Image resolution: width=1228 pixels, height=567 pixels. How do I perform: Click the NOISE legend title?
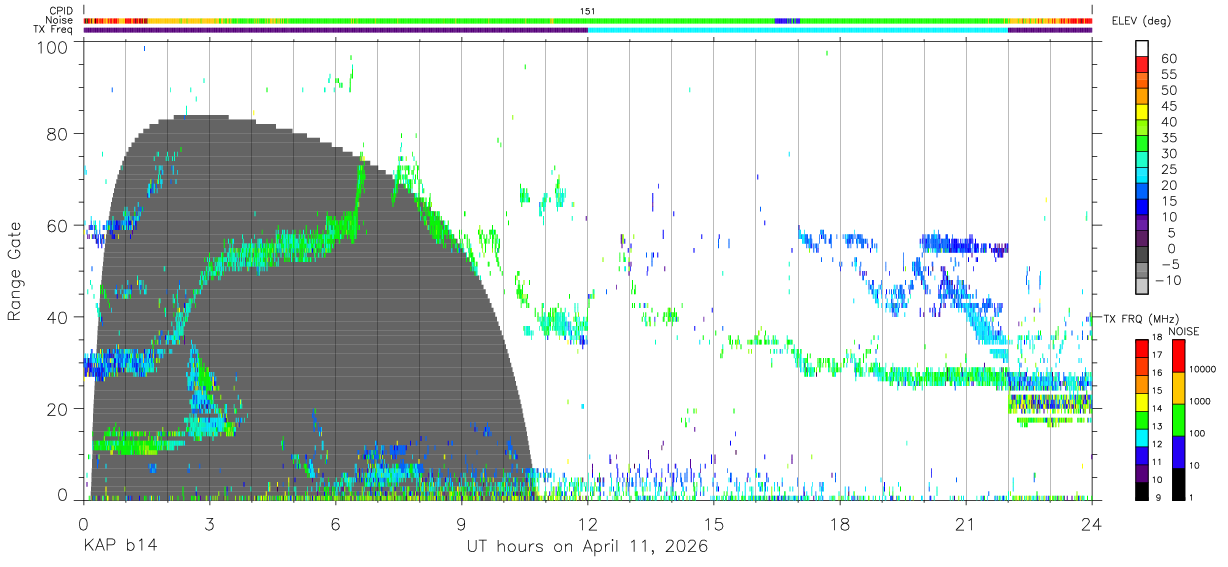click(1186, 331)
